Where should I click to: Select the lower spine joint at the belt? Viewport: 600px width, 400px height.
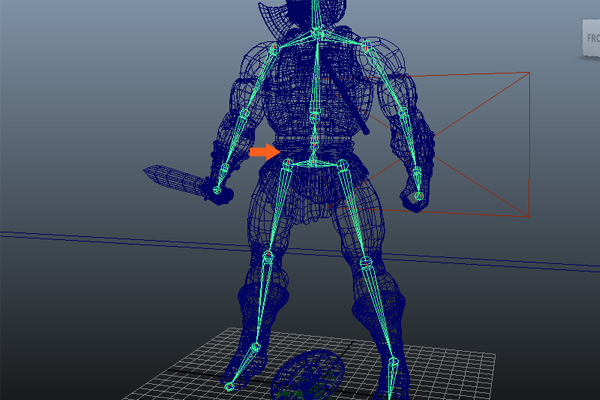(x=314, y=146)
